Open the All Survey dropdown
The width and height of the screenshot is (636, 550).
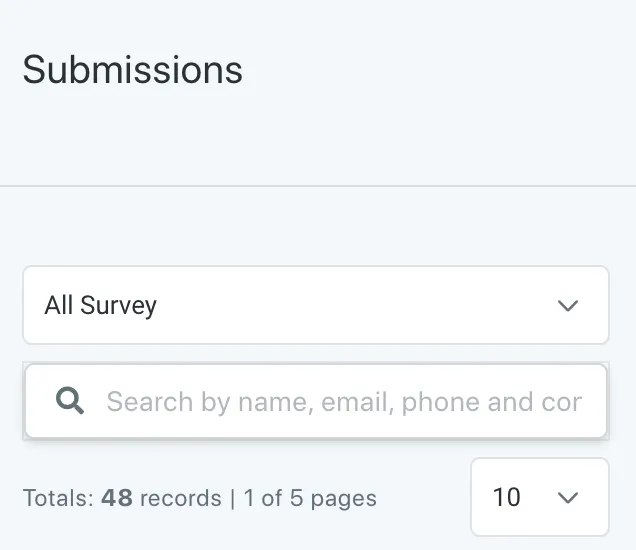click(x=316, y=305)
